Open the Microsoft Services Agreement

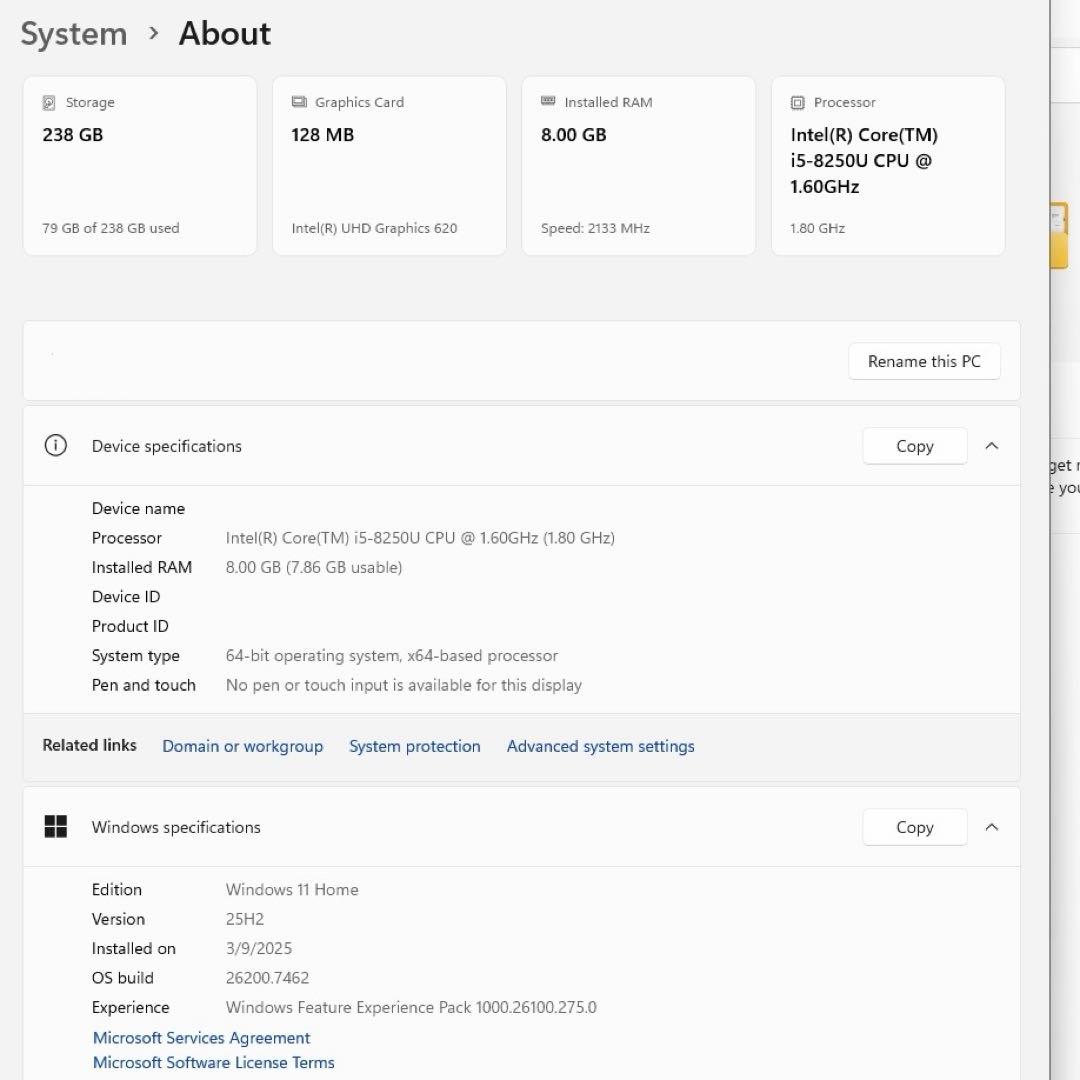pos(200,1038)
